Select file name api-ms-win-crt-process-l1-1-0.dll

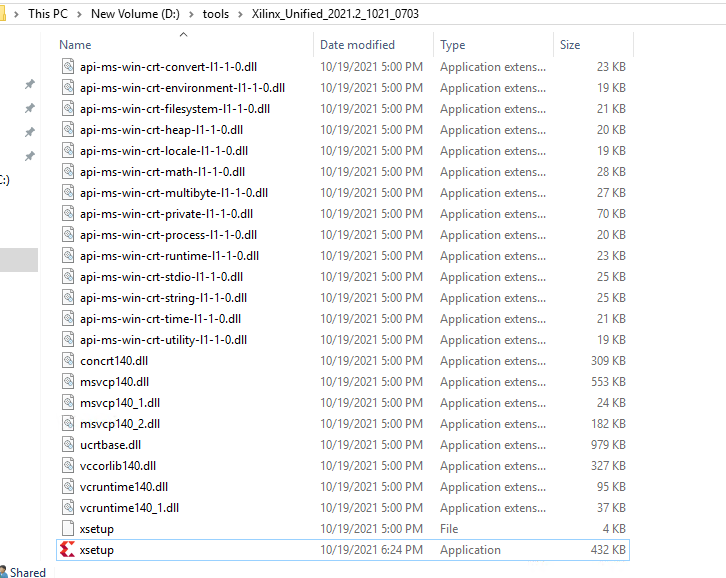[x=168, y=235]
